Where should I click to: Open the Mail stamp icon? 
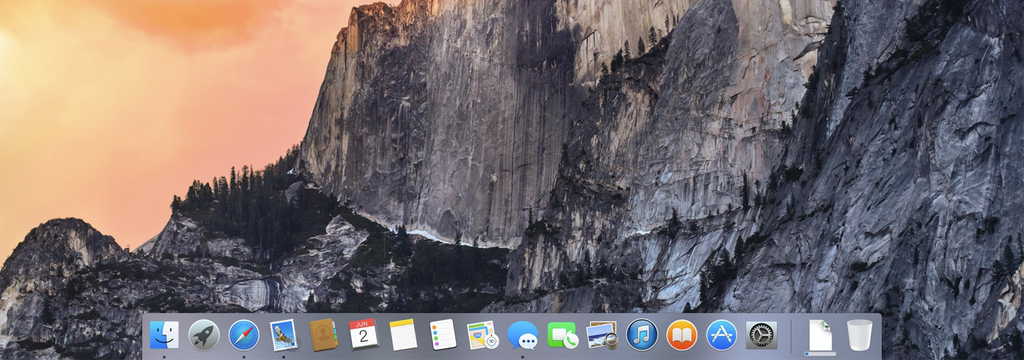(x=283, y=335)
